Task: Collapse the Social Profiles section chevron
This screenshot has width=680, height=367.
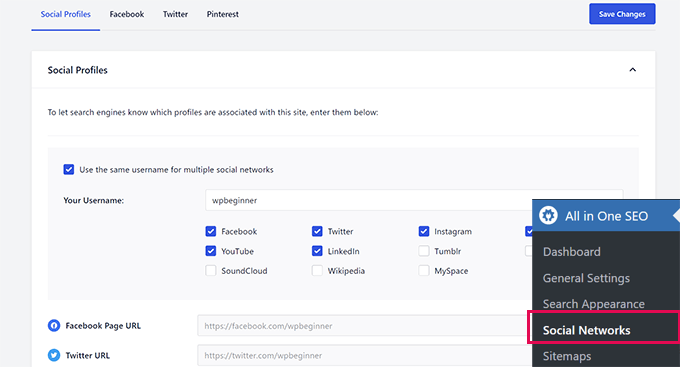Action: pos(633,70)
